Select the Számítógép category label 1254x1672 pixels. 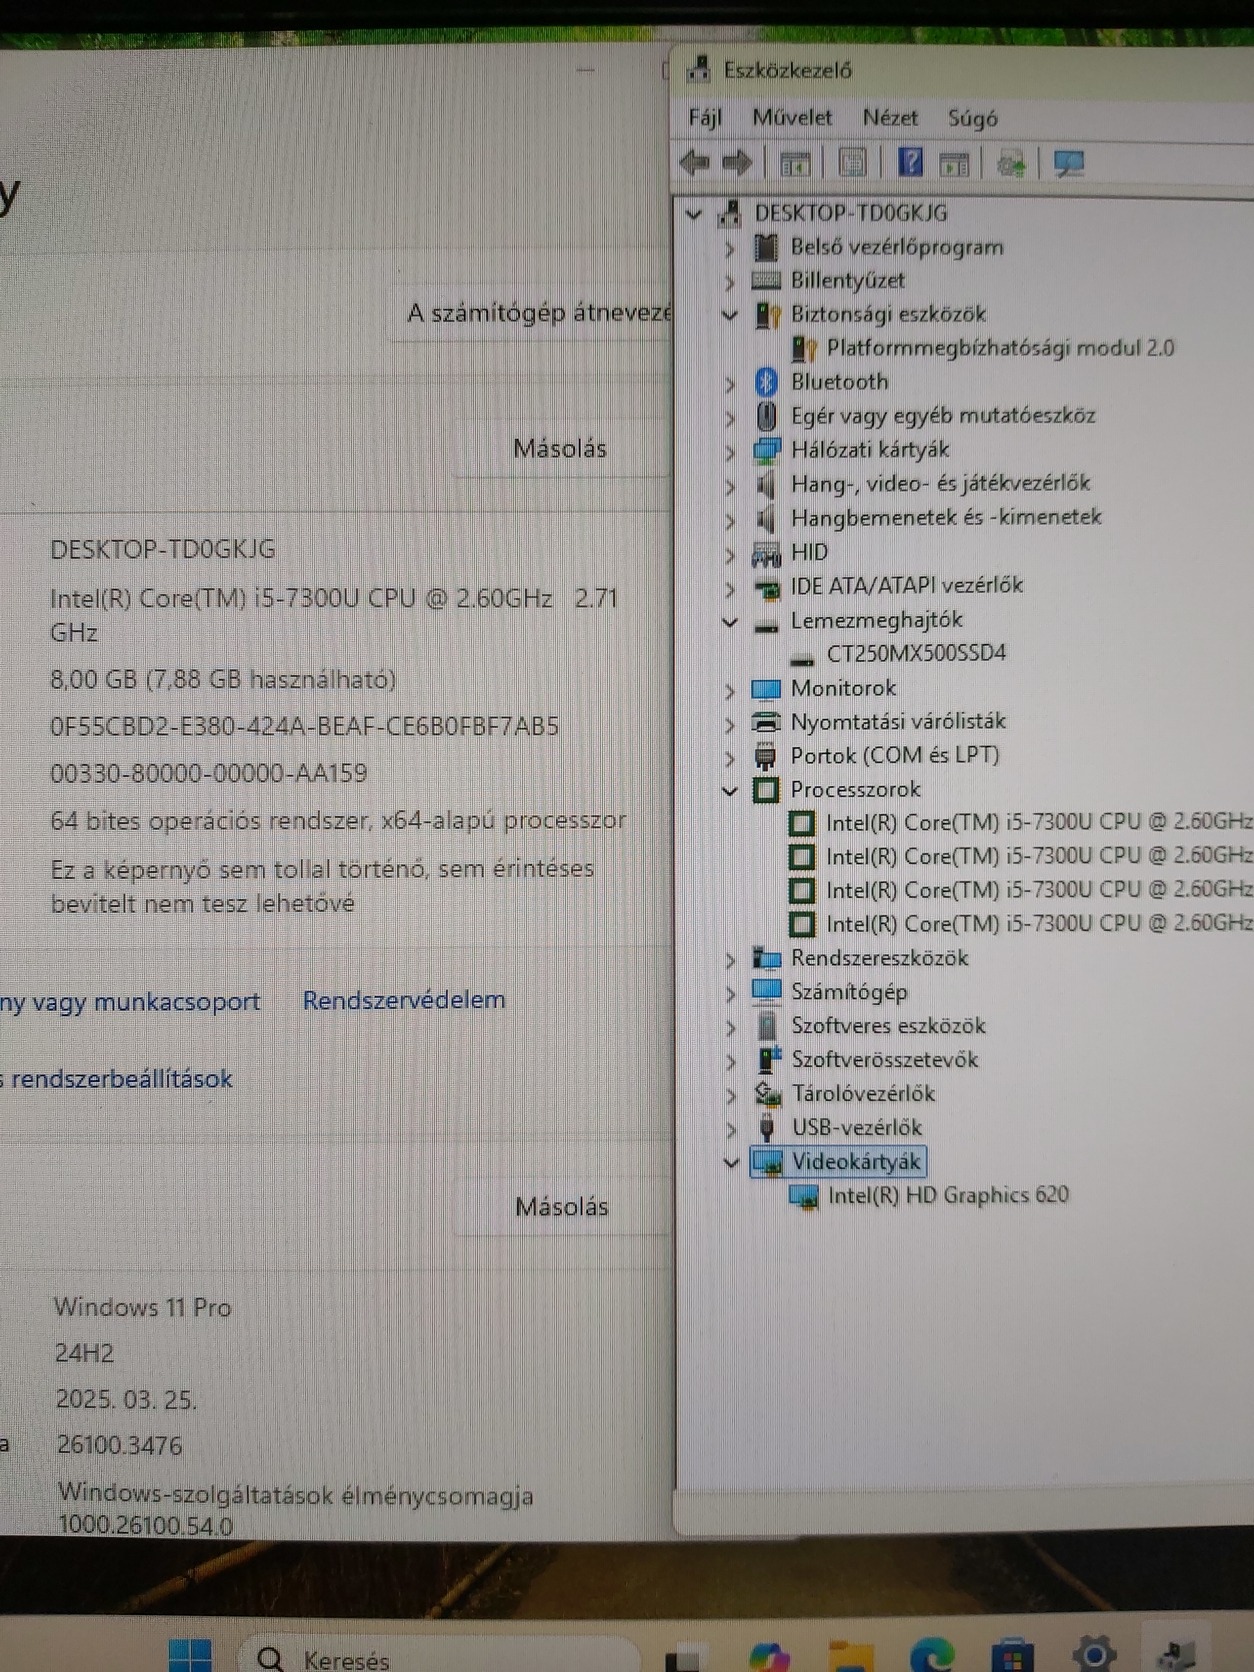pos(849,992)
